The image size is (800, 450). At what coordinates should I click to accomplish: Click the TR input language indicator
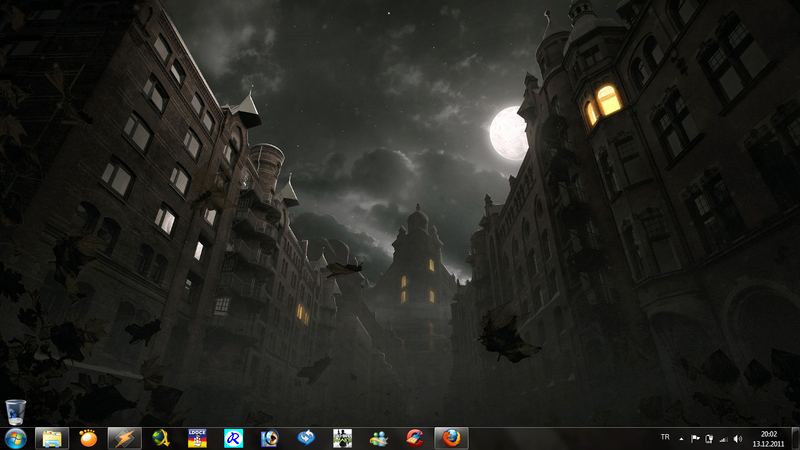[x=665, y=438]
